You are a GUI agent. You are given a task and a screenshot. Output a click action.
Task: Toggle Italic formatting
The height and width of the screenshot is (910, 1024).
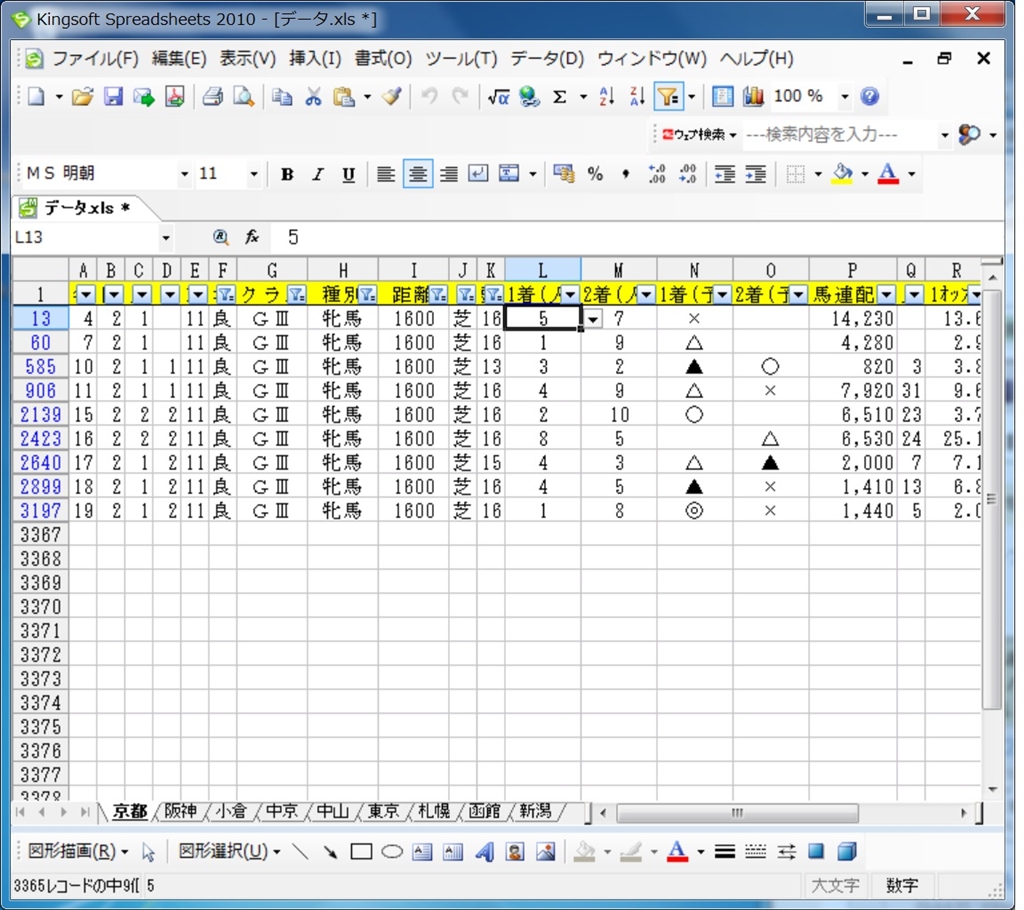pos(317,175)
